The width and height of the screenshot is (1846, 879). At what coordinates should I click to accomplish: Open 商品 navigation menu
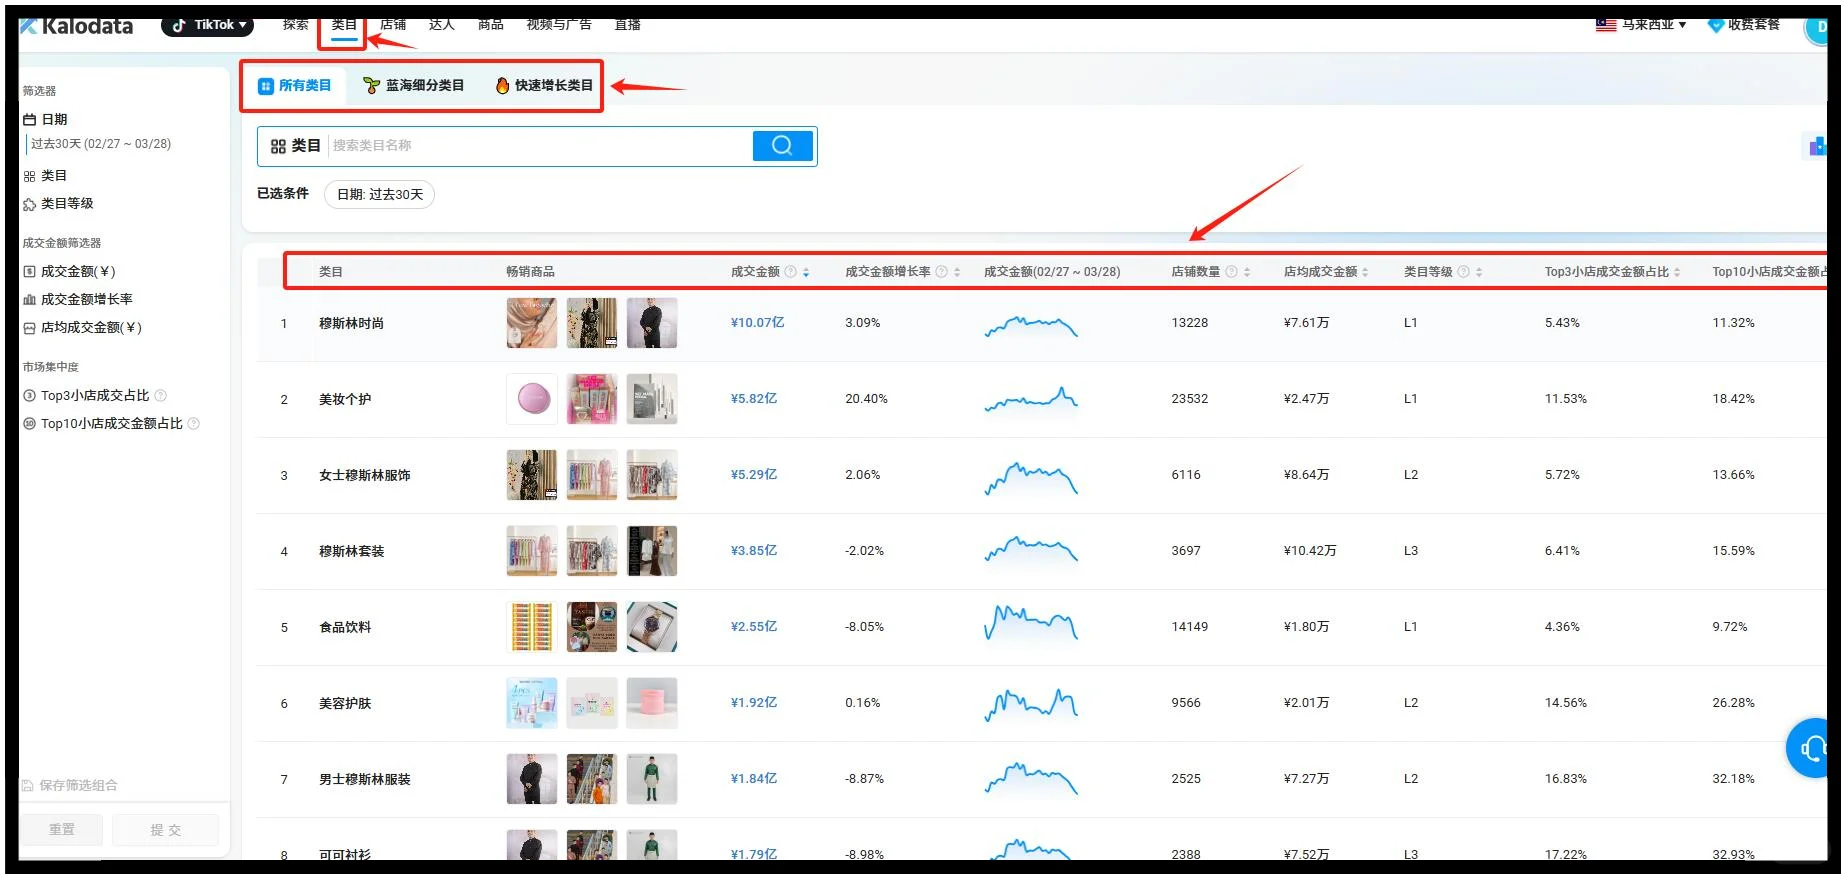[x=491, y=25]
